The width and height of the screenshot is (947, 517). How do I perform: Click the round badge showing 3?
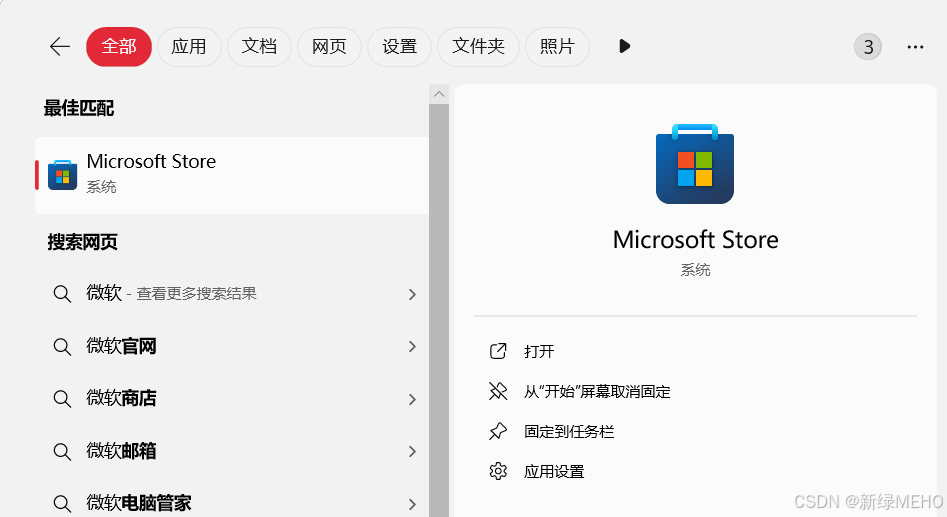pyautogui.click(x=868, y=47)
